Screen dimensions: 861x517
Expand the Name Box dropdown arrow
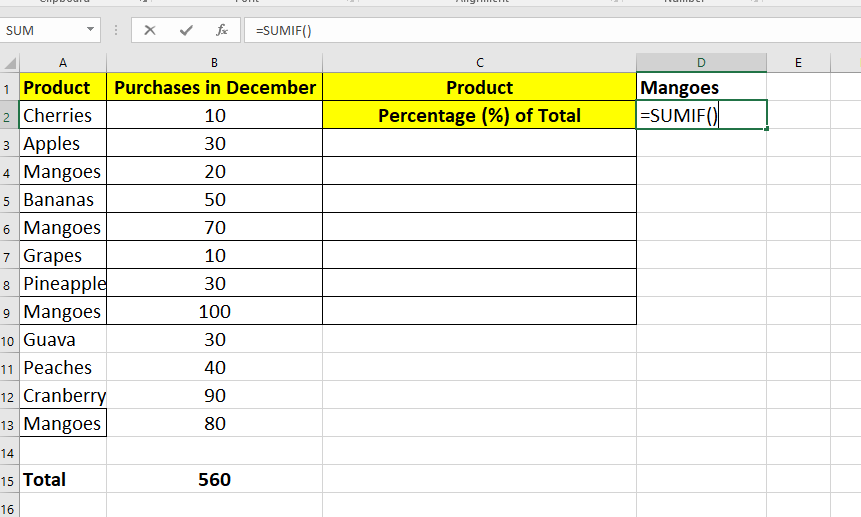tap(91, 30)
